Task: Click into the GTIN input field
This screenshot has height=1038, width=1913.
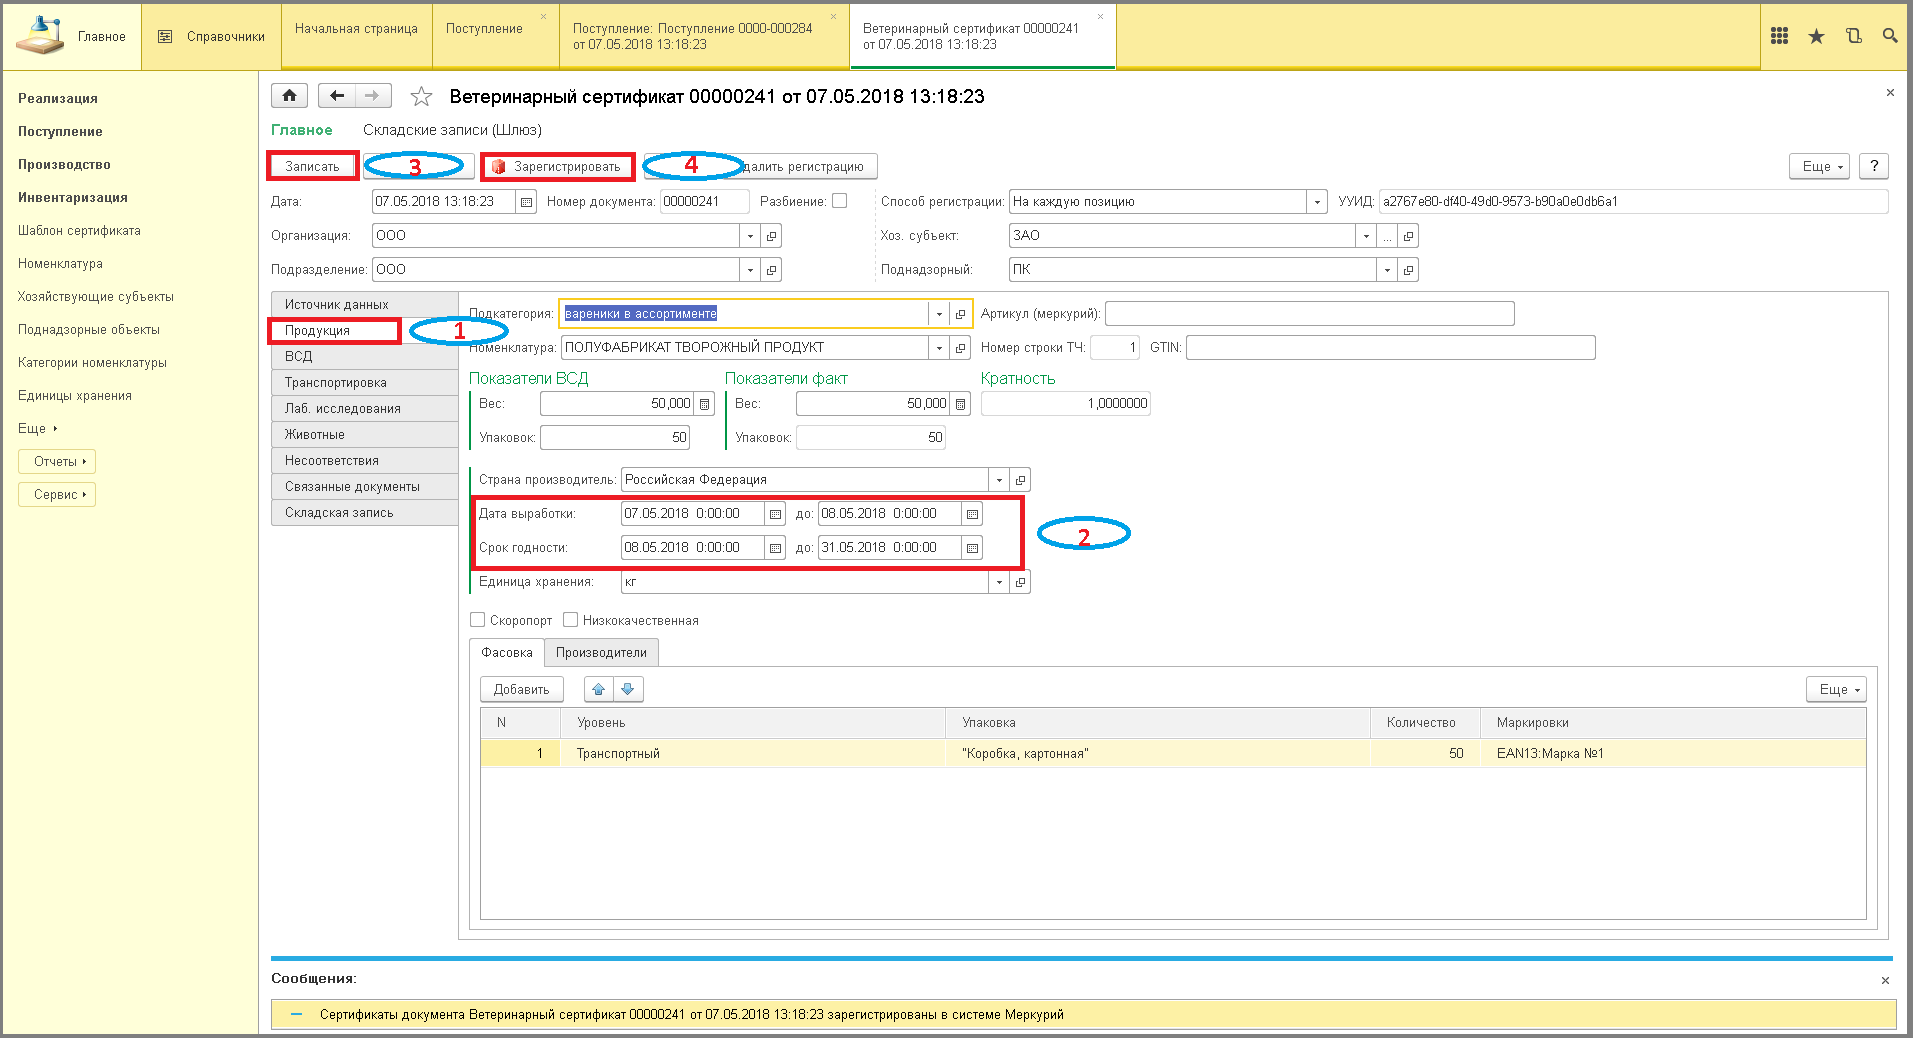Action: (1389, 348)
